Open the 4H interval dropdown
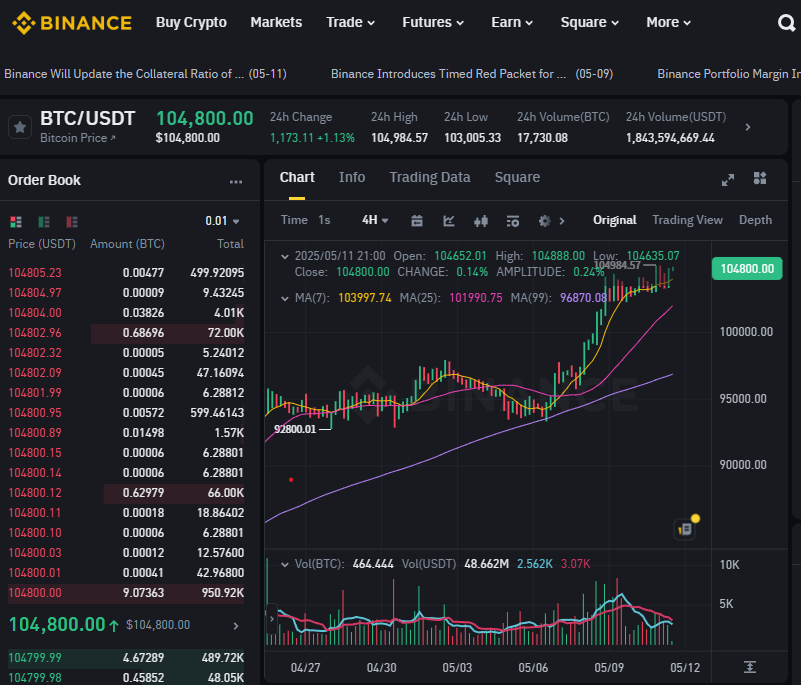This screenshot has height=685, width=801. 375,220
